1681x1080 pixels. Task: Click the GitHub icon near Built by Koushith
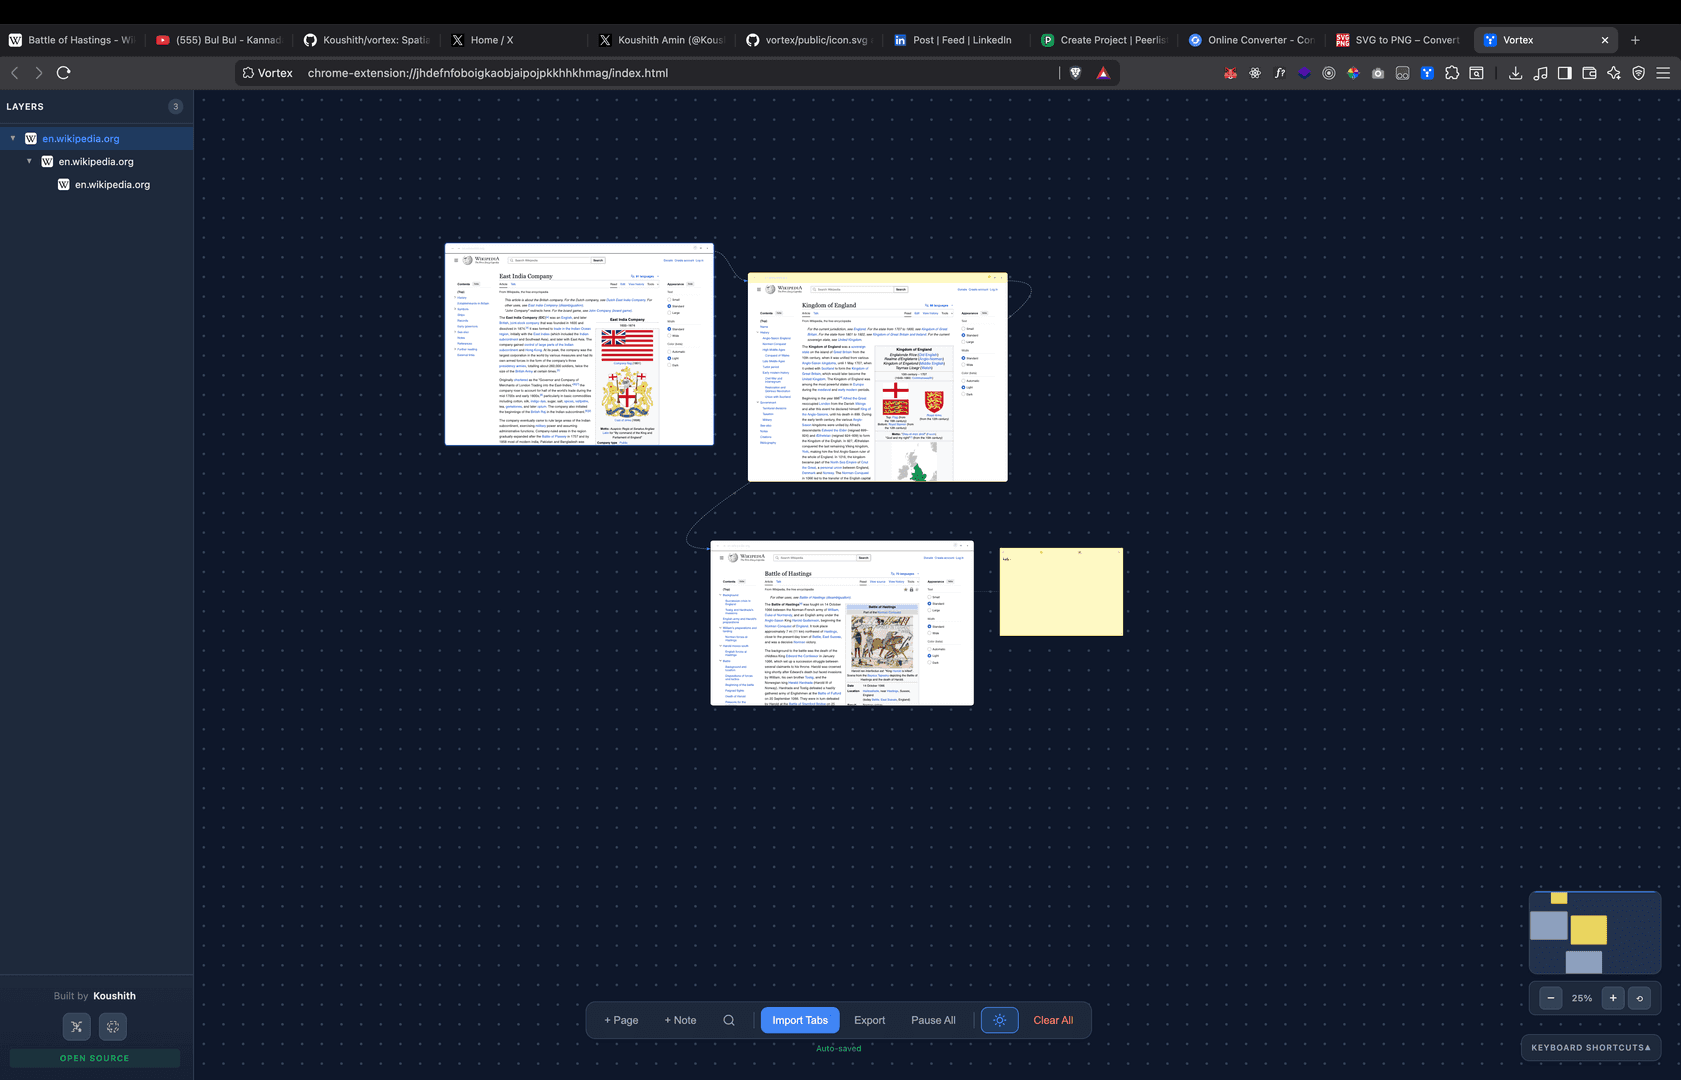pyautogui.click(x=112, y=1026)
